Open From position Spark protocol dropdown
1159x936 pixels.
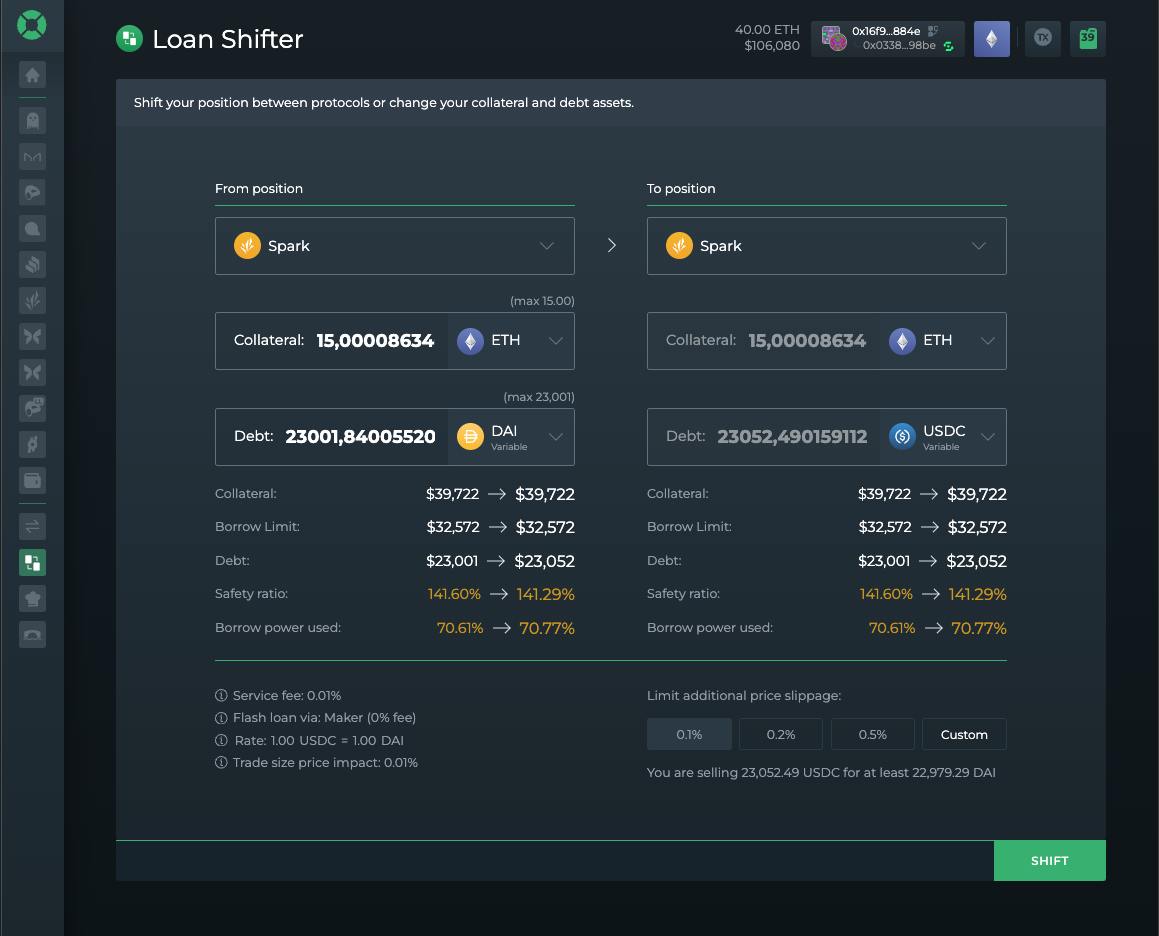click(x=395, y=246)
